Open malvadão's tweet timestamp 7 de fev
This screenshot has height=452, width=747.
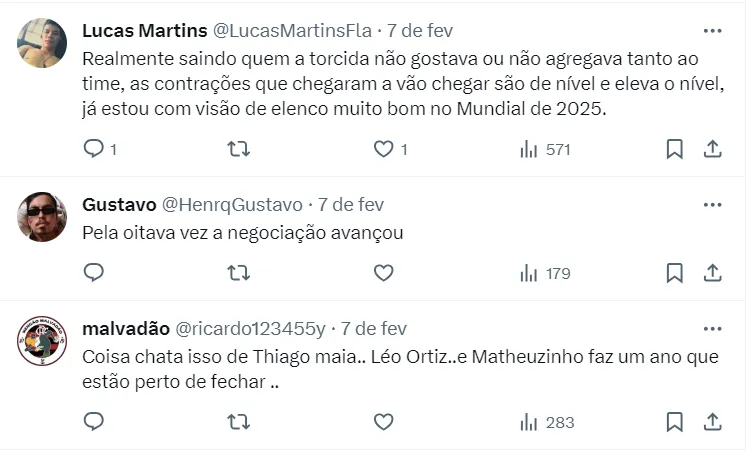click(374, 328)
